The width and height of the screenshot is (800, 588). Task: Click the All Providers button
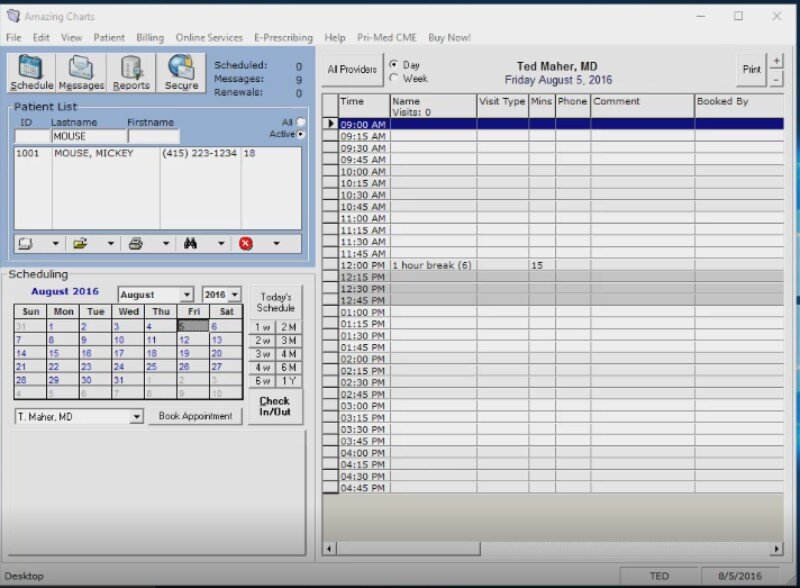click(352, 70)
